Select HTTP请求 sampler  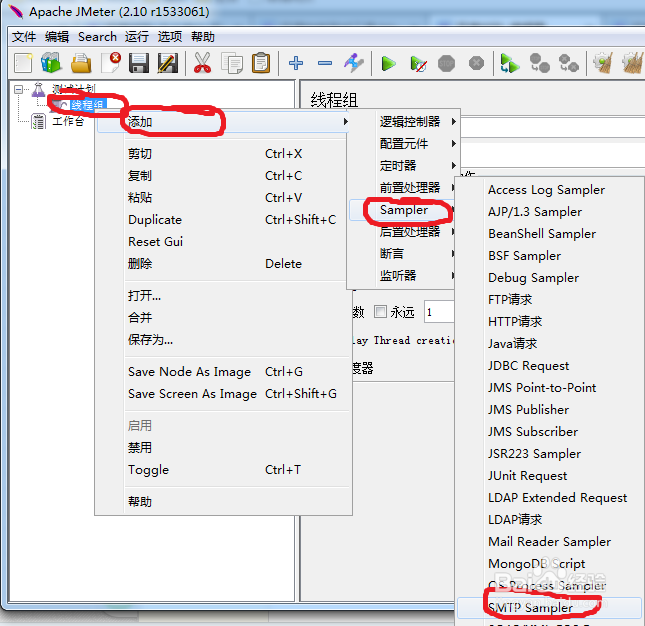tap(549, 322)
